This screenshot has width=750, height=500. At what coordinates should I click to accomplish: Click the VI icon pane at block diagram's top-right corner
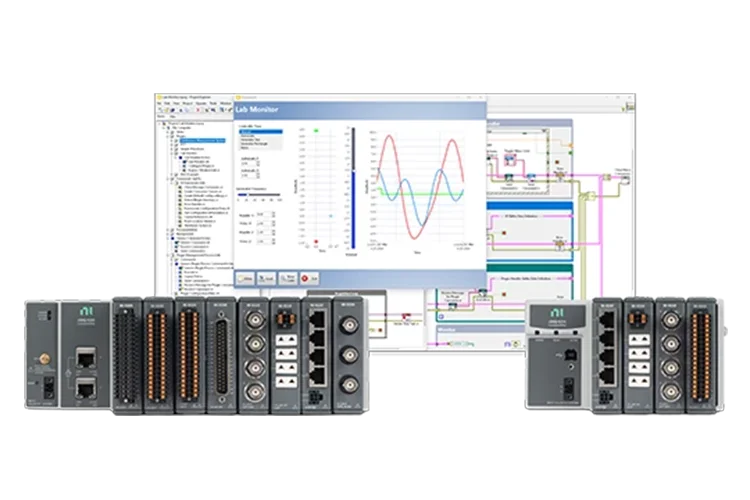tap(630, 107)
